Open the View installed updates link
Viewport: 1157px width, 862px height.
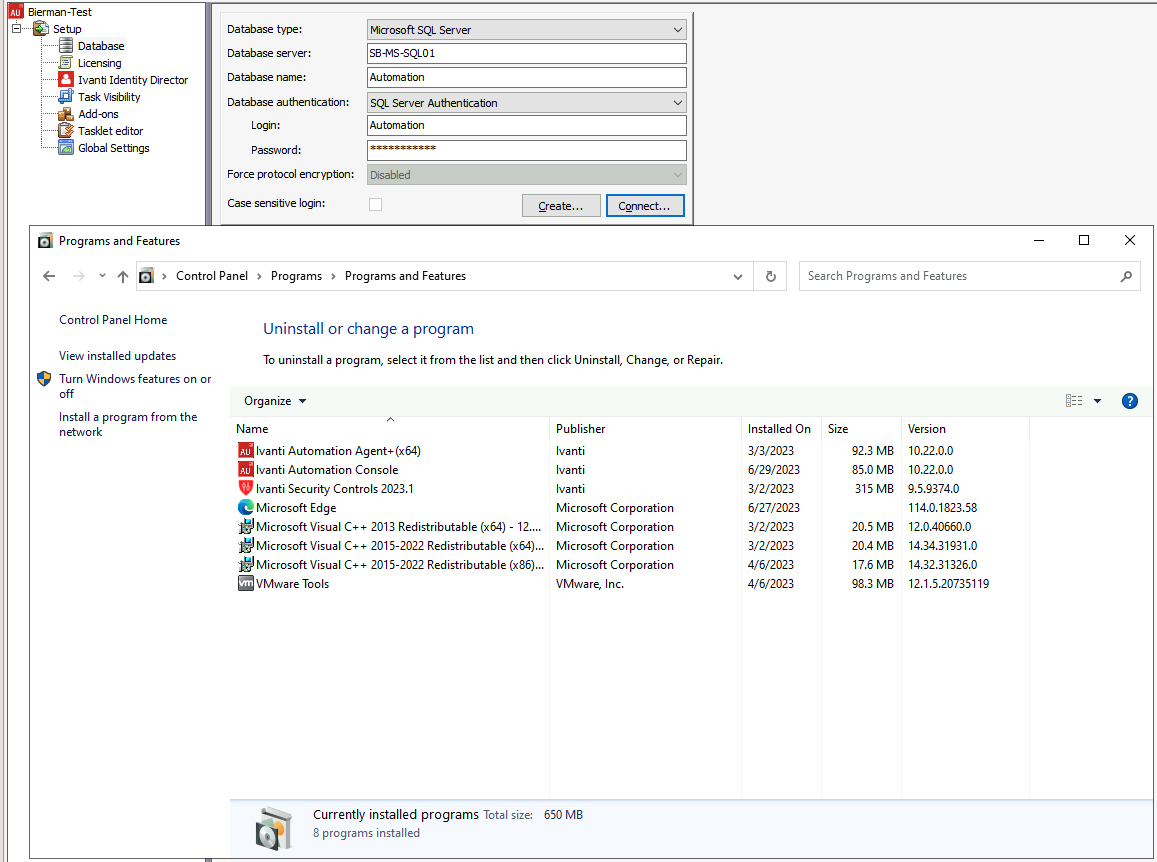click(117, 356)
